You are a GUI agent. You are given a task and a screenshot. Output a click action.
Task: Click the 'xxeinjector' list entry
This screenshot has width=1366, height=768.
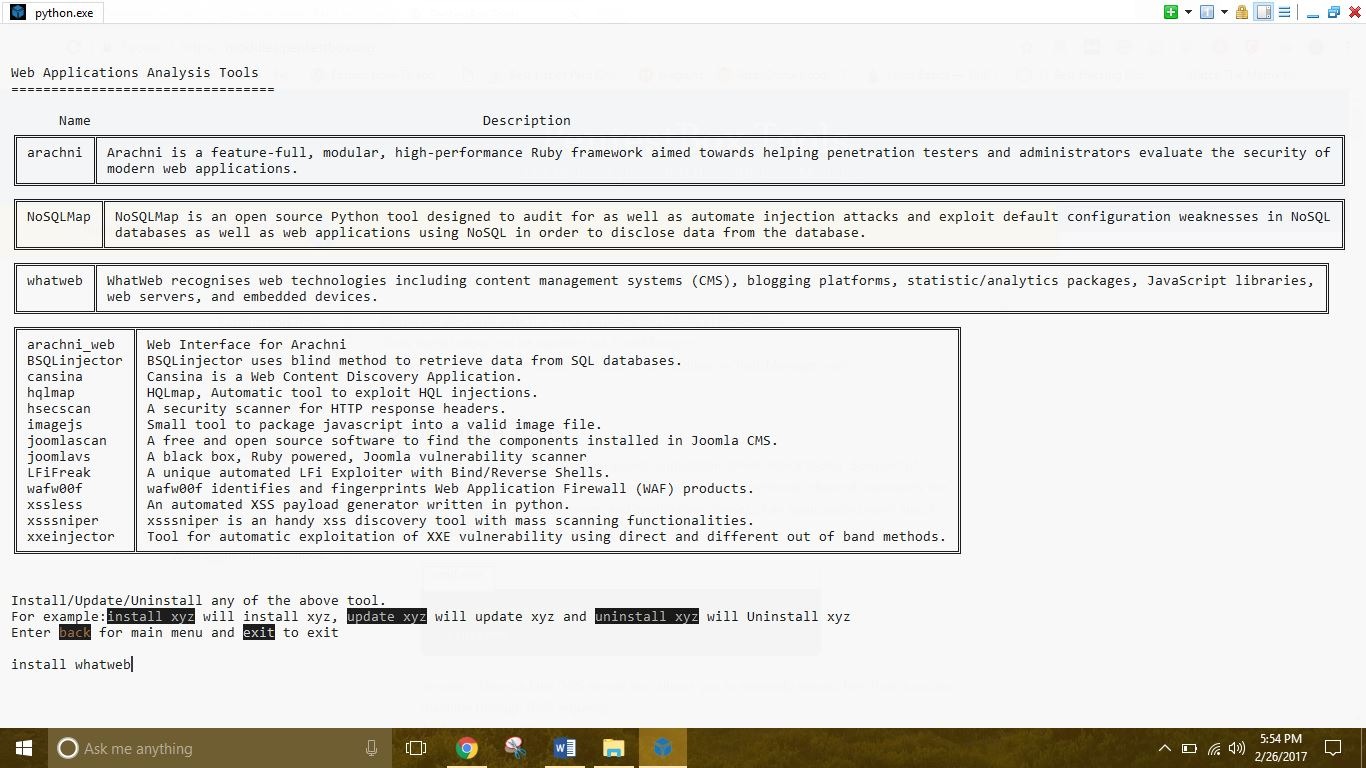click(x=71, y=536)
